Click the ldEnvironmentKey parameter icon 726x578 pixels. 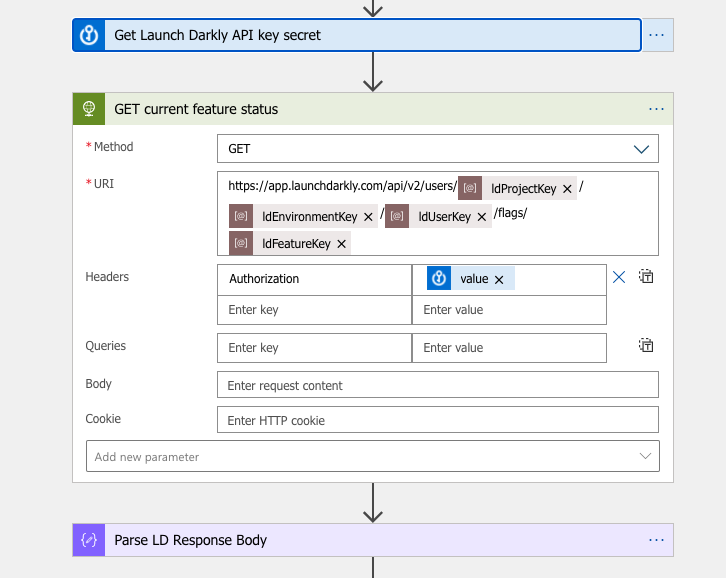241,216
